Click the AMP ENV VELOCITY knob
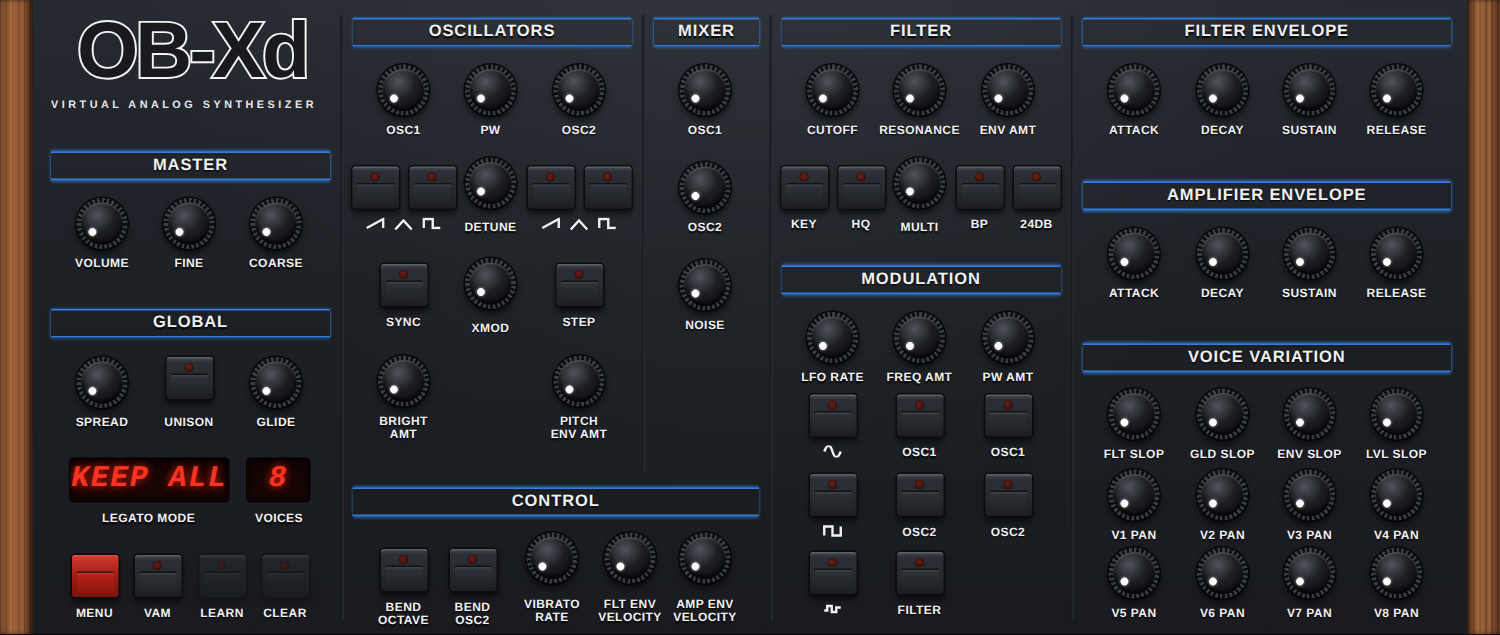This screenshot has height=635, width=1500. click(x=705, y=558)
